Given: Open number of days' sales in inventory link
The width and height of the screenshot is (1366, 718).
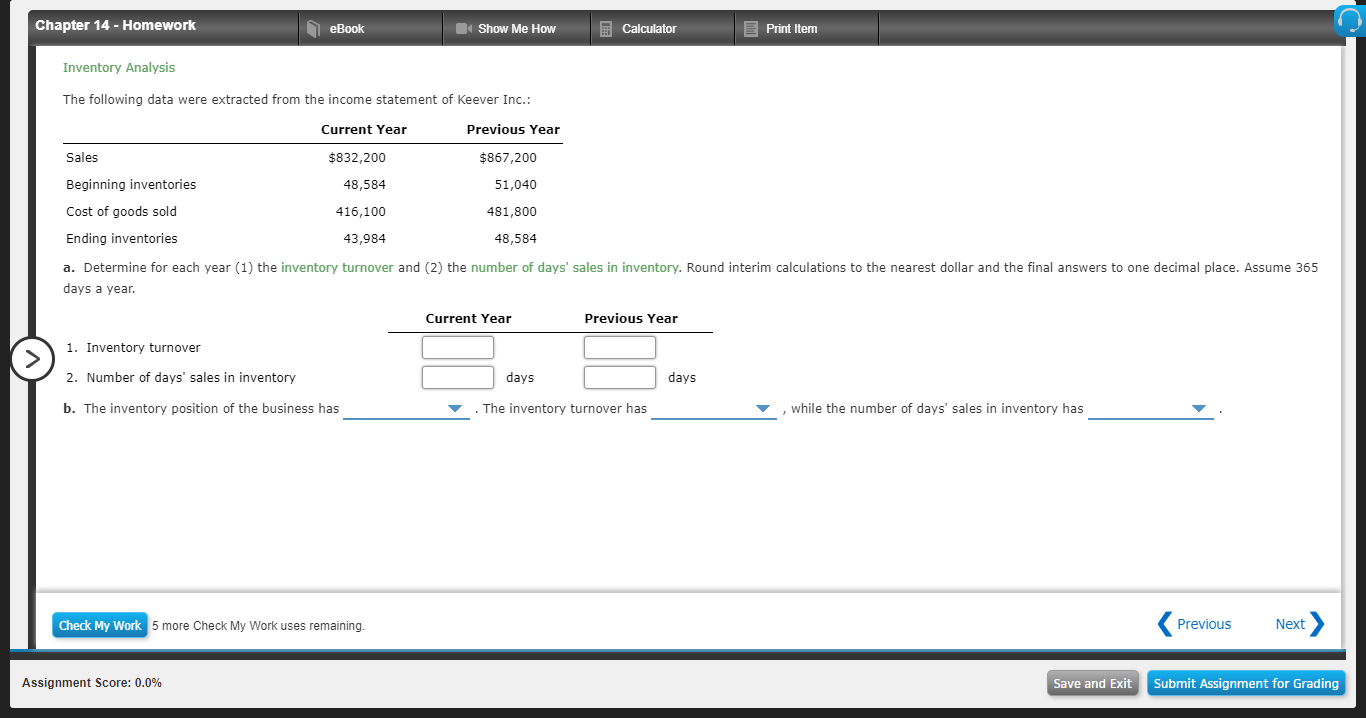Looking at the screenshot, I should [x=575, y=267].
